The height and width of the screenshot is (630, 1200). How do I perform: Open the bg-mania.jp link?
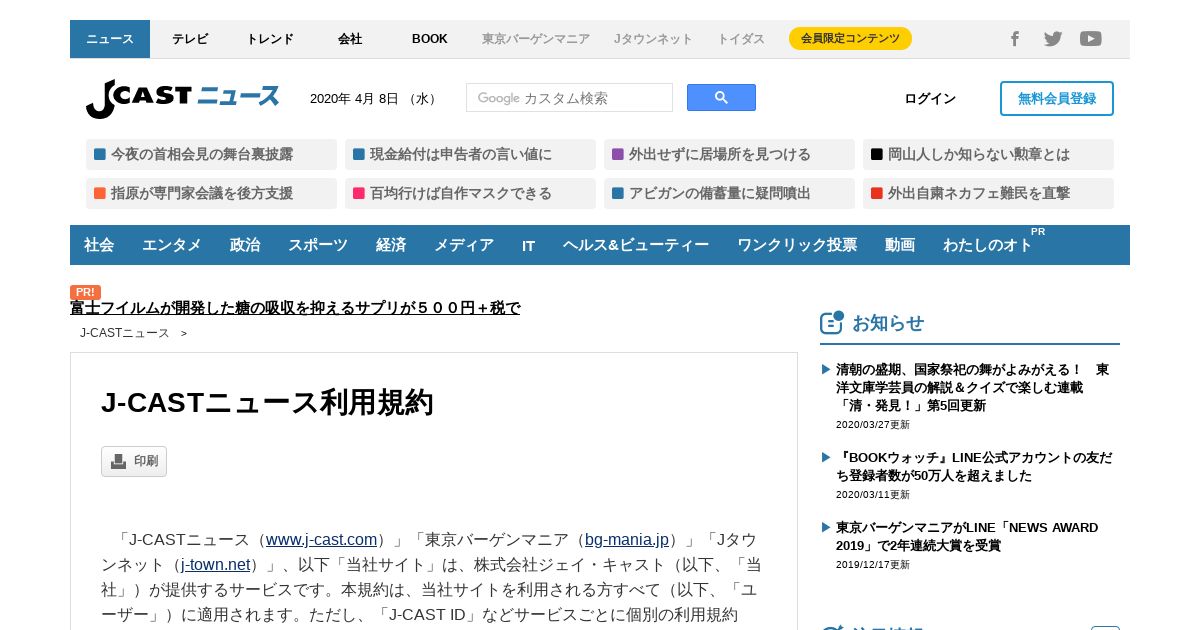click(x=627, y=540)
